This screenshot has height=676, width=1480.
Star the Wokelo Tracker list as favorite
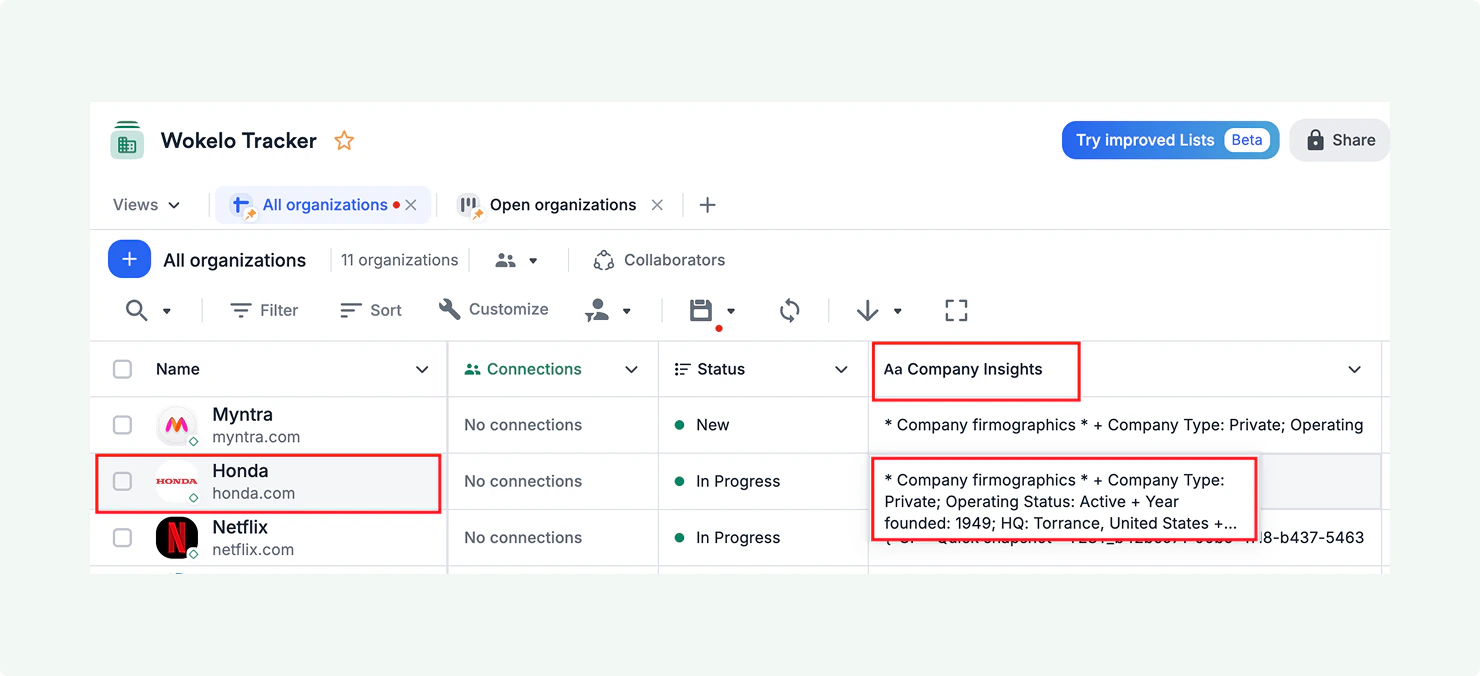[x=344, y=141]
